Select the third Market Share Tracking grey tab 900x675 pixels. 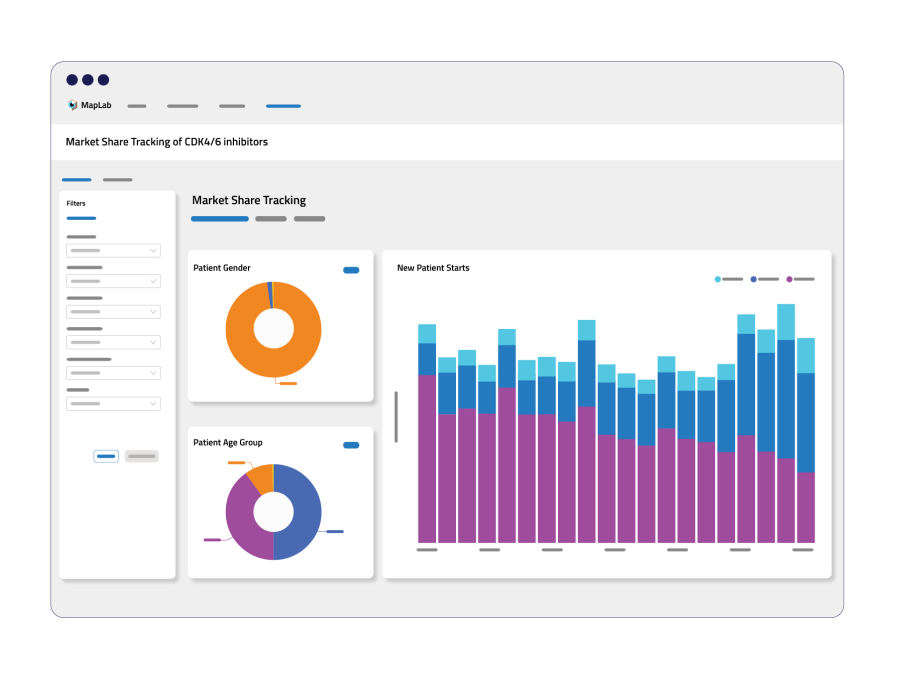tap(309, 219)
